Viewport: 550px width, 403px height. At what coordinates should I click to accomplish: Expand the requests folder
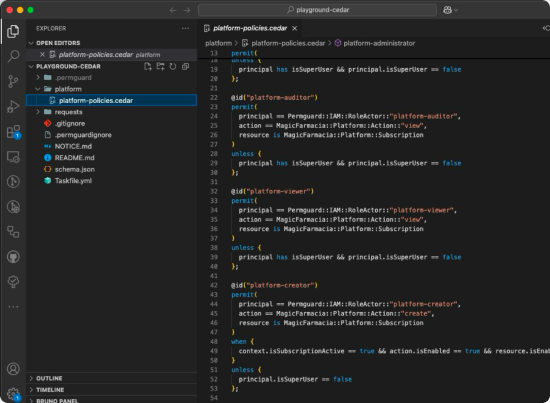point(38,112)
